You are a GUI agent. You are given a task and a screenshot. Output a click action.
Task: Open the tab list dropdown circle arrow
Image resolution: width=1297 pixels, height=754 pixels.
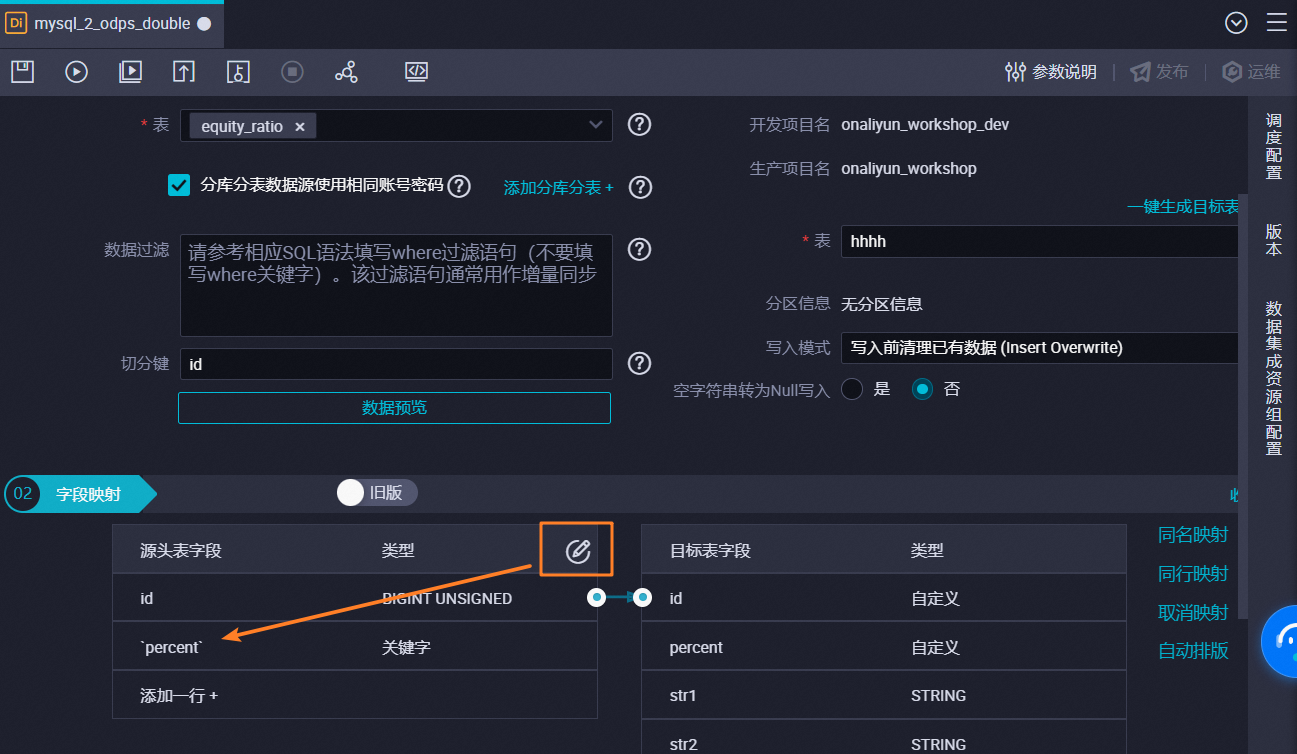1237,23
